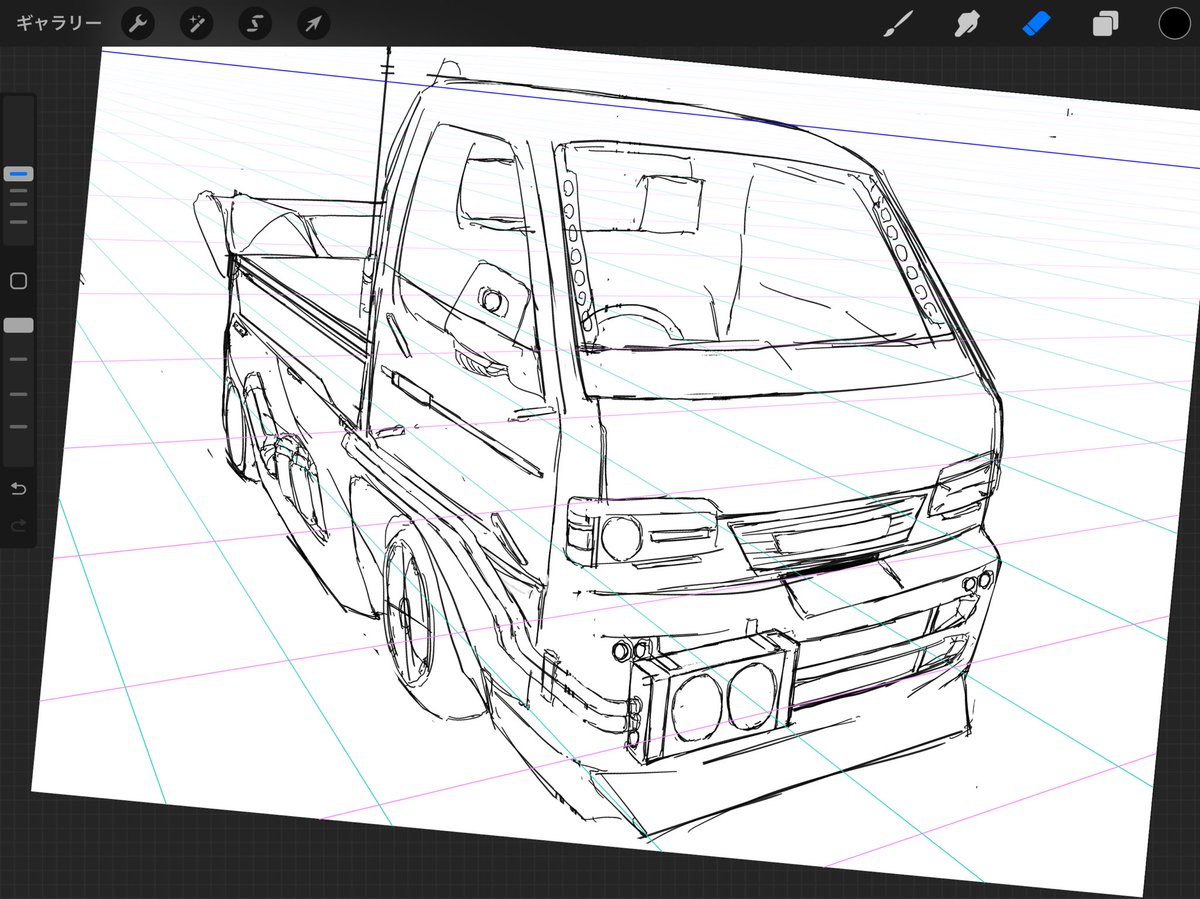Open the Actions wrench menu
The image size is (1200, 899).
coord(138,23)
